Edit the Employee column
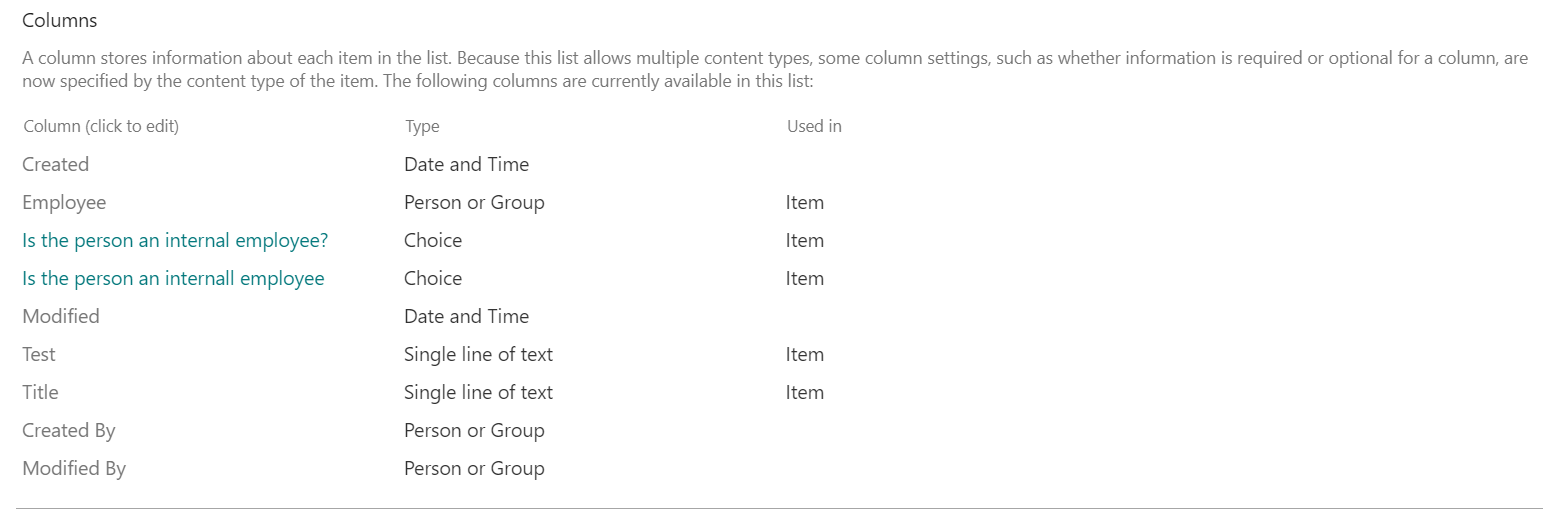 pyautogui.click(x=64, y=202)
